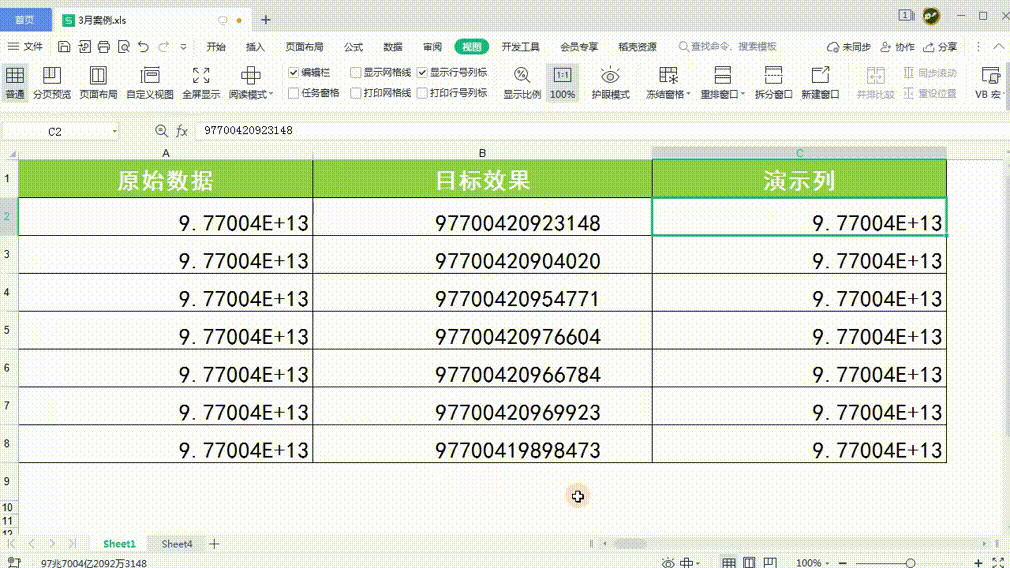Click the fx insert function icon

click(182, 131)
